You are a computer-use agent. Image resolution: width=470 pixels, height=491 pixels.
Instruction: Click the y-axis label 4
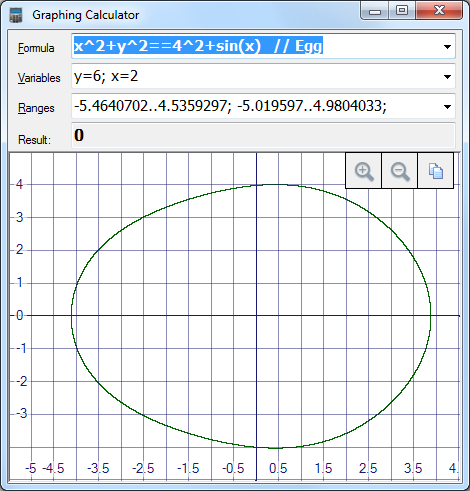click(19, 184)
